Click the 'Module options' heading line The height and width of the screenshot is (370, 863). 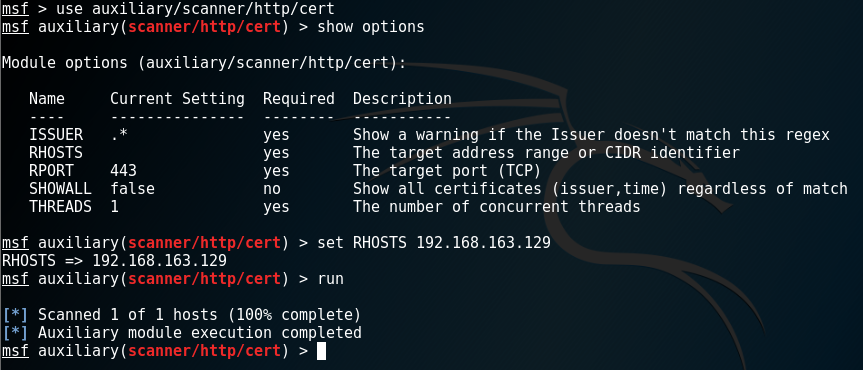(204, 63)
